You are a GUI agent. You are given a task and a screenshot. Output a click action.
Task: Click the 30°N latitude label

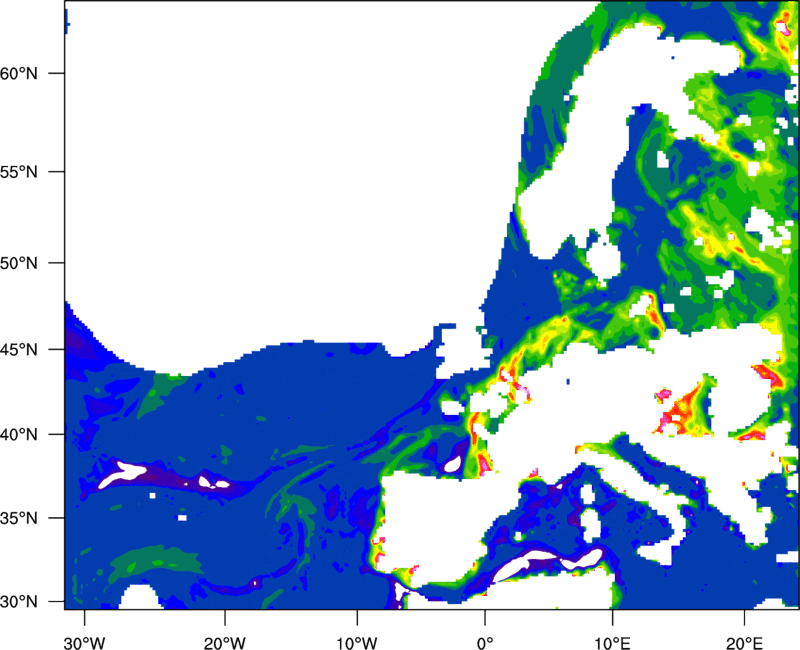pyautogui.click(x=19, y=602)
